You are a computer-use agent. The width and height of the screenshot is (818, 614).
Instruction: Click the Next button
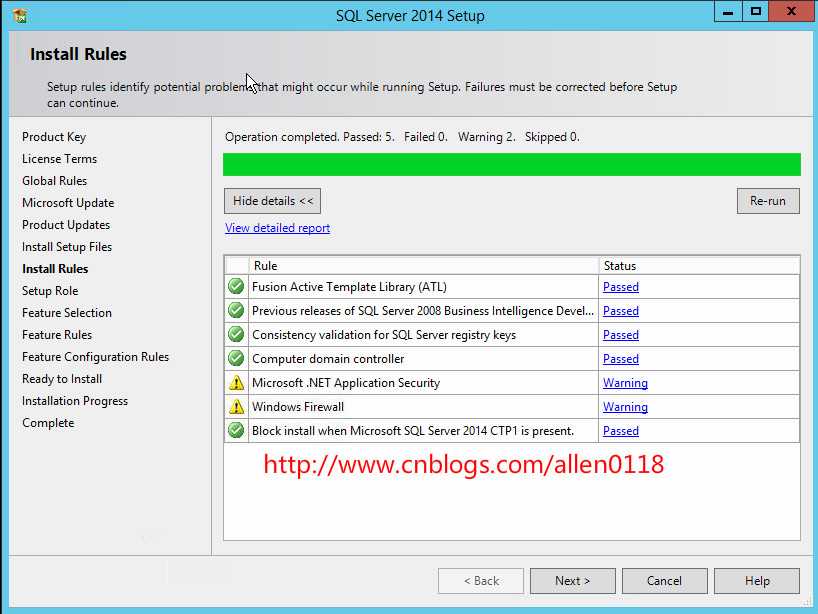pos(573,581)
